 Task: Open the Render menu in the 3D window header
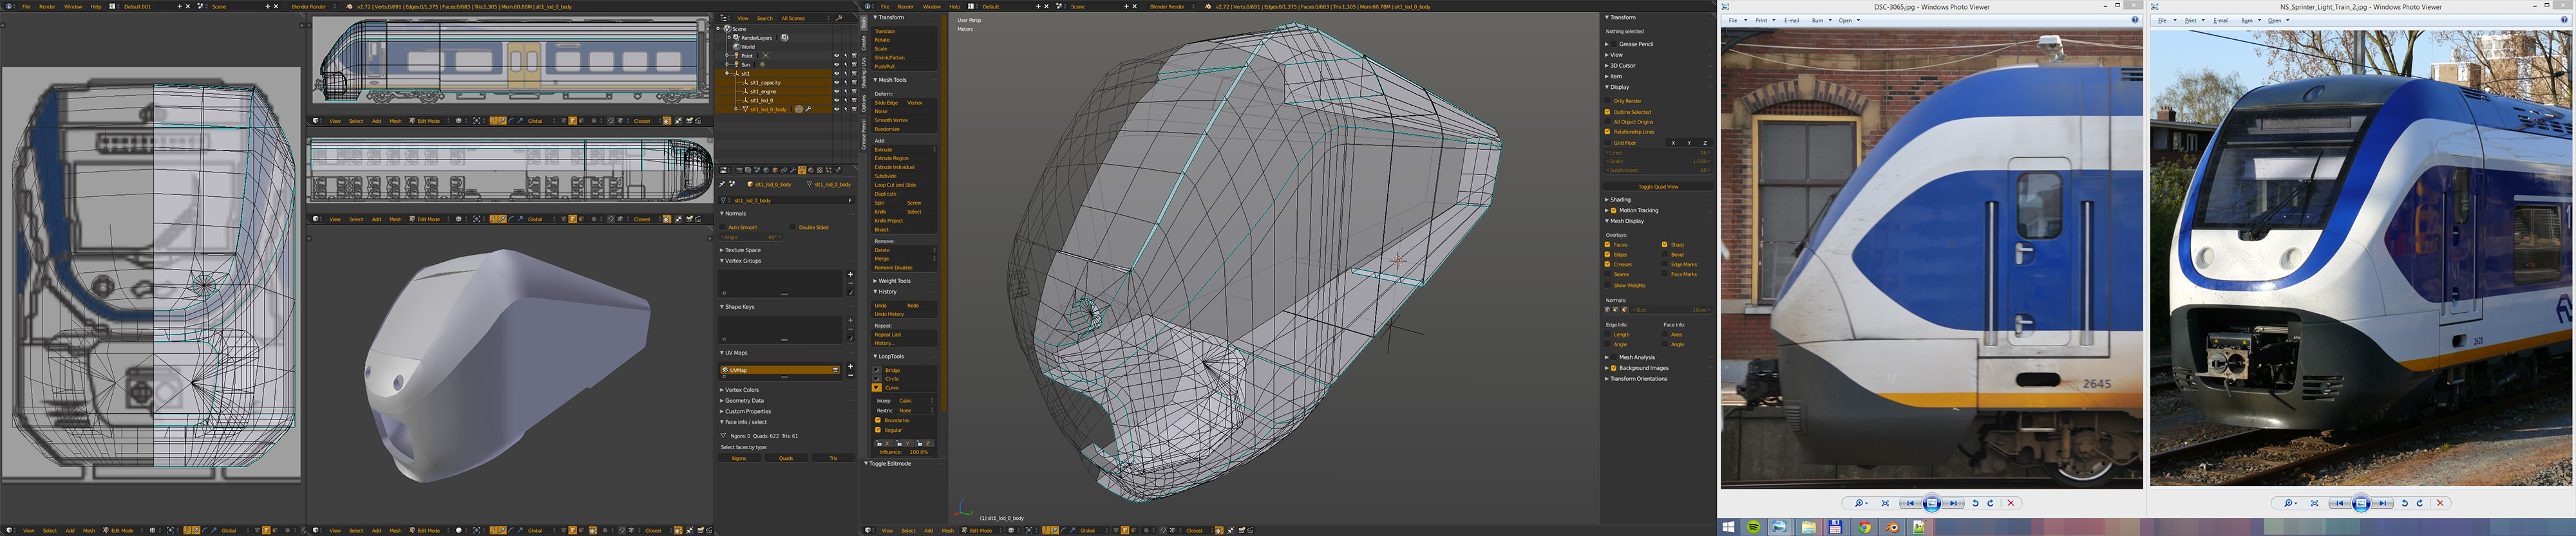[906, 6]
